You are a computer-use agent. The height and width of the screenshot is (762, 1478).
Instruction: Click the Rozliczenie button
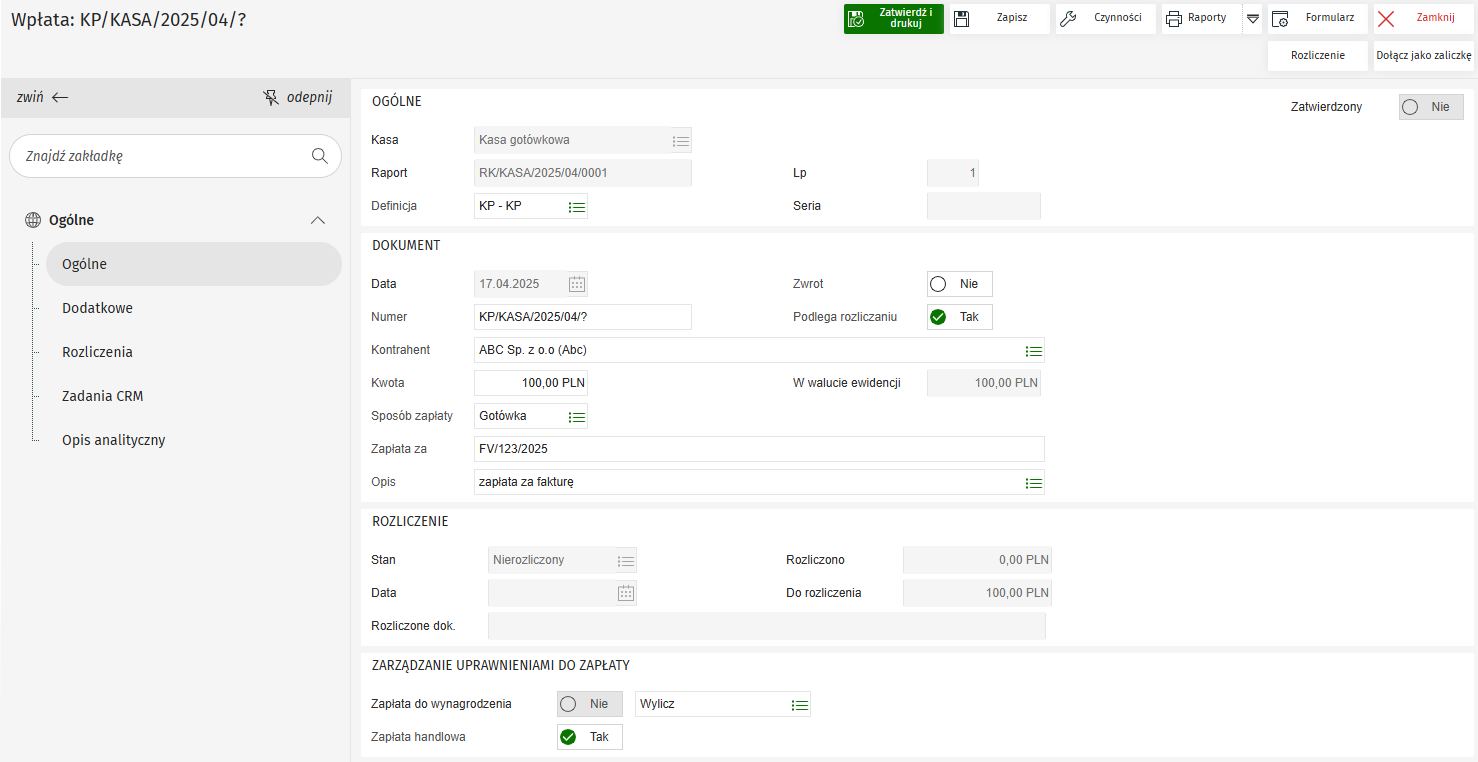1317,56
